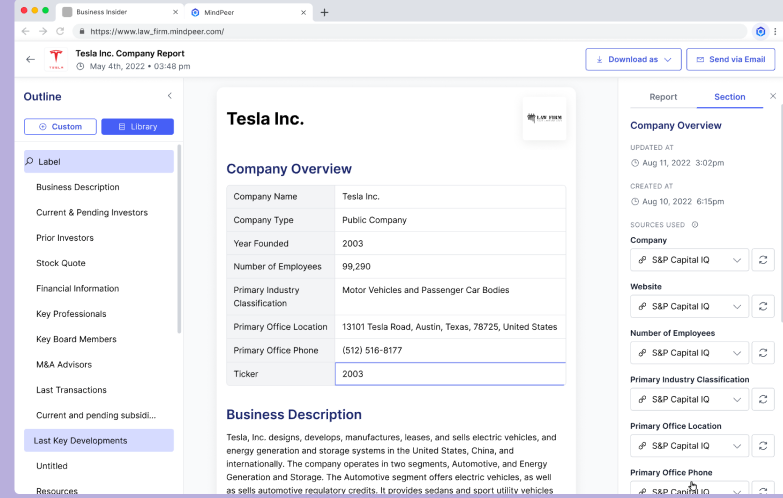Refresh the Website source
Screen dimensions: 783x498
[763, 306]
